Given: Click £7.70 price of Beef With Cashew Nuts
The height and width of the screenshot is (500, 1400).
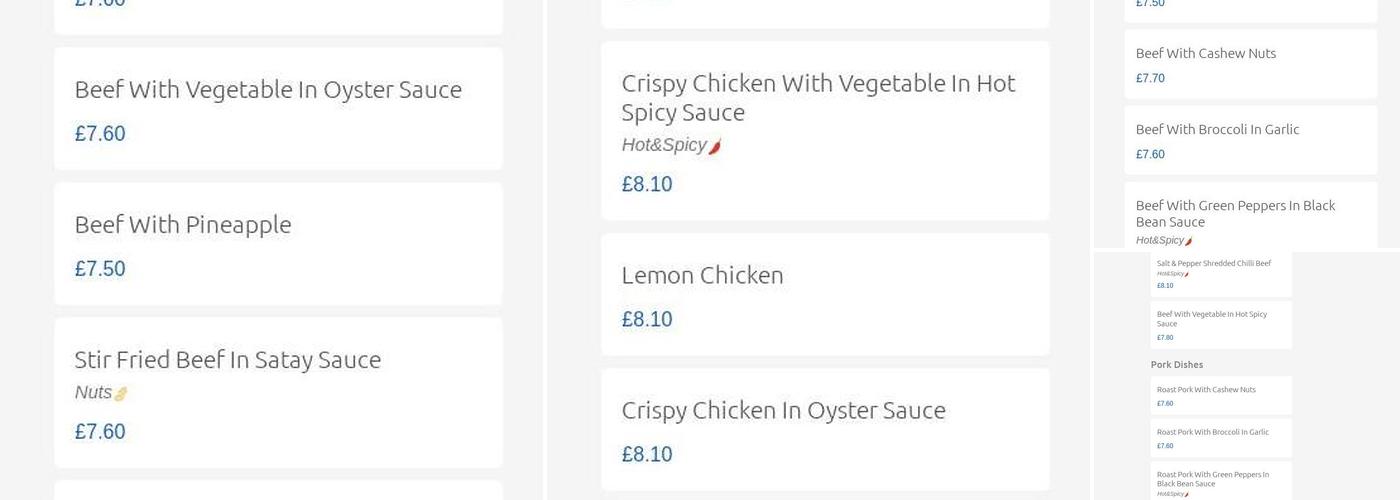Looking at the screenshot, I should click(x=1150, y=78).
